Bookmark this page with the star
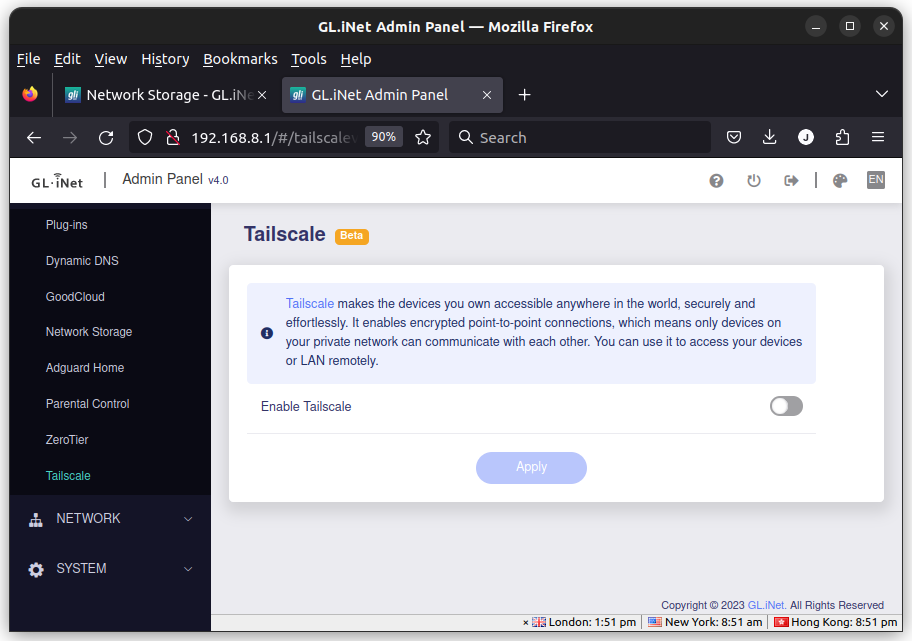The image size is (912, 641). pos(423,138)
